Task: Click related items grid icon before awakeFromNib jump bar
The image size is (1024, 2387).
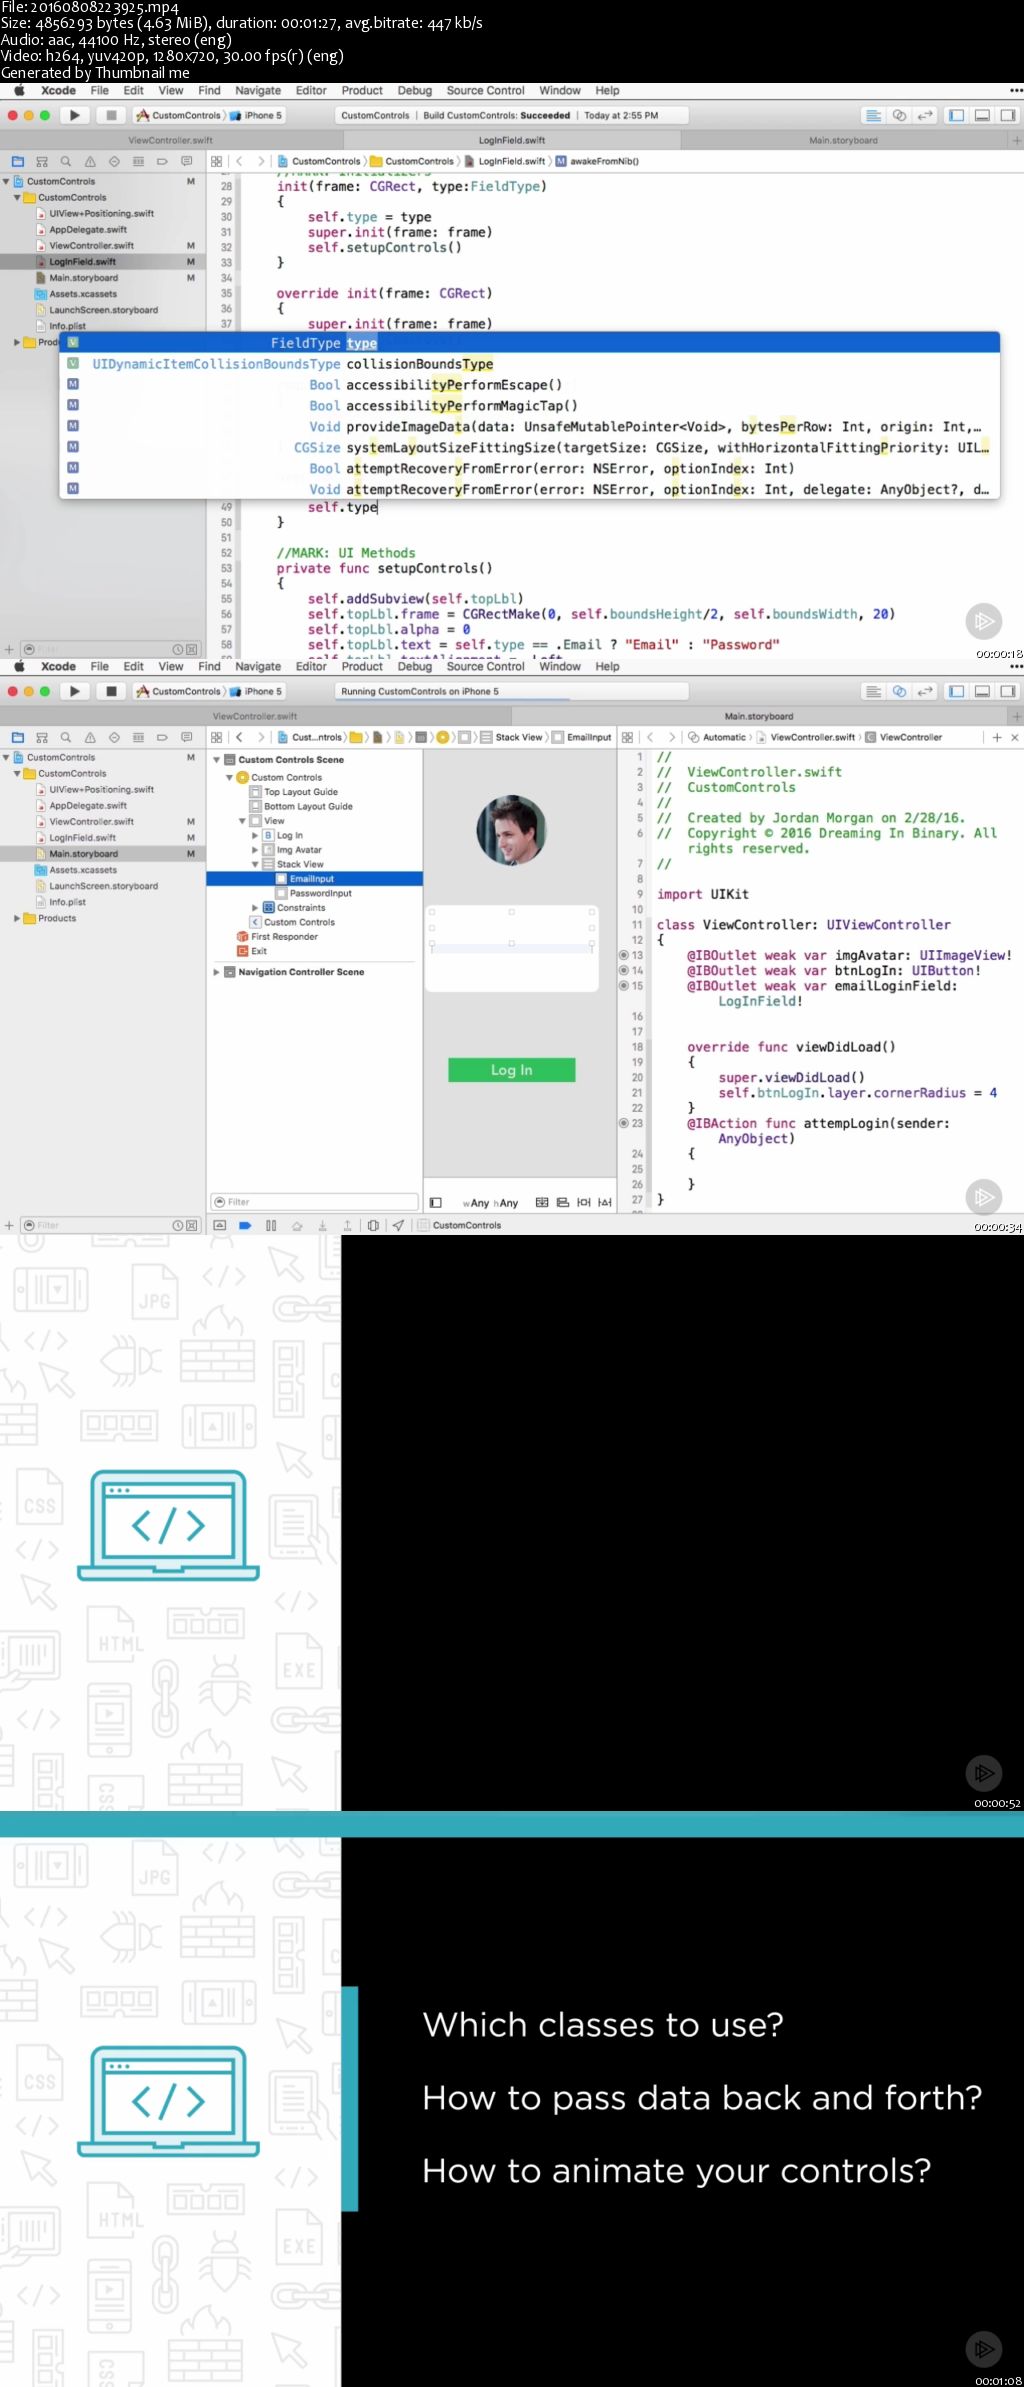Action: (217, 161)
